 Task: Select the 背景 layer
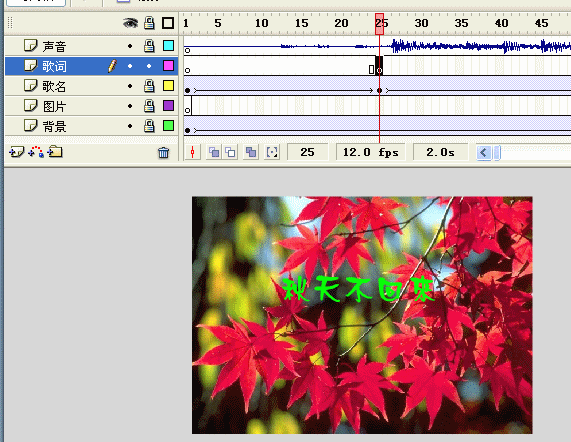pyautogui.click(x=91, y=126)
